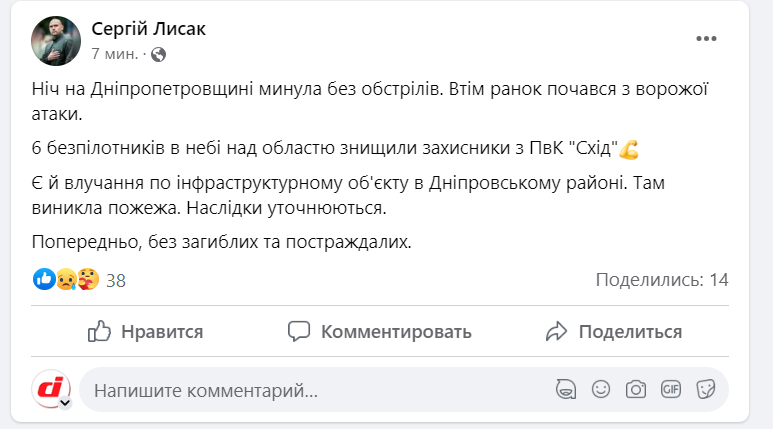
Task: Click the Комментировать button
Action: click(379, 331)
